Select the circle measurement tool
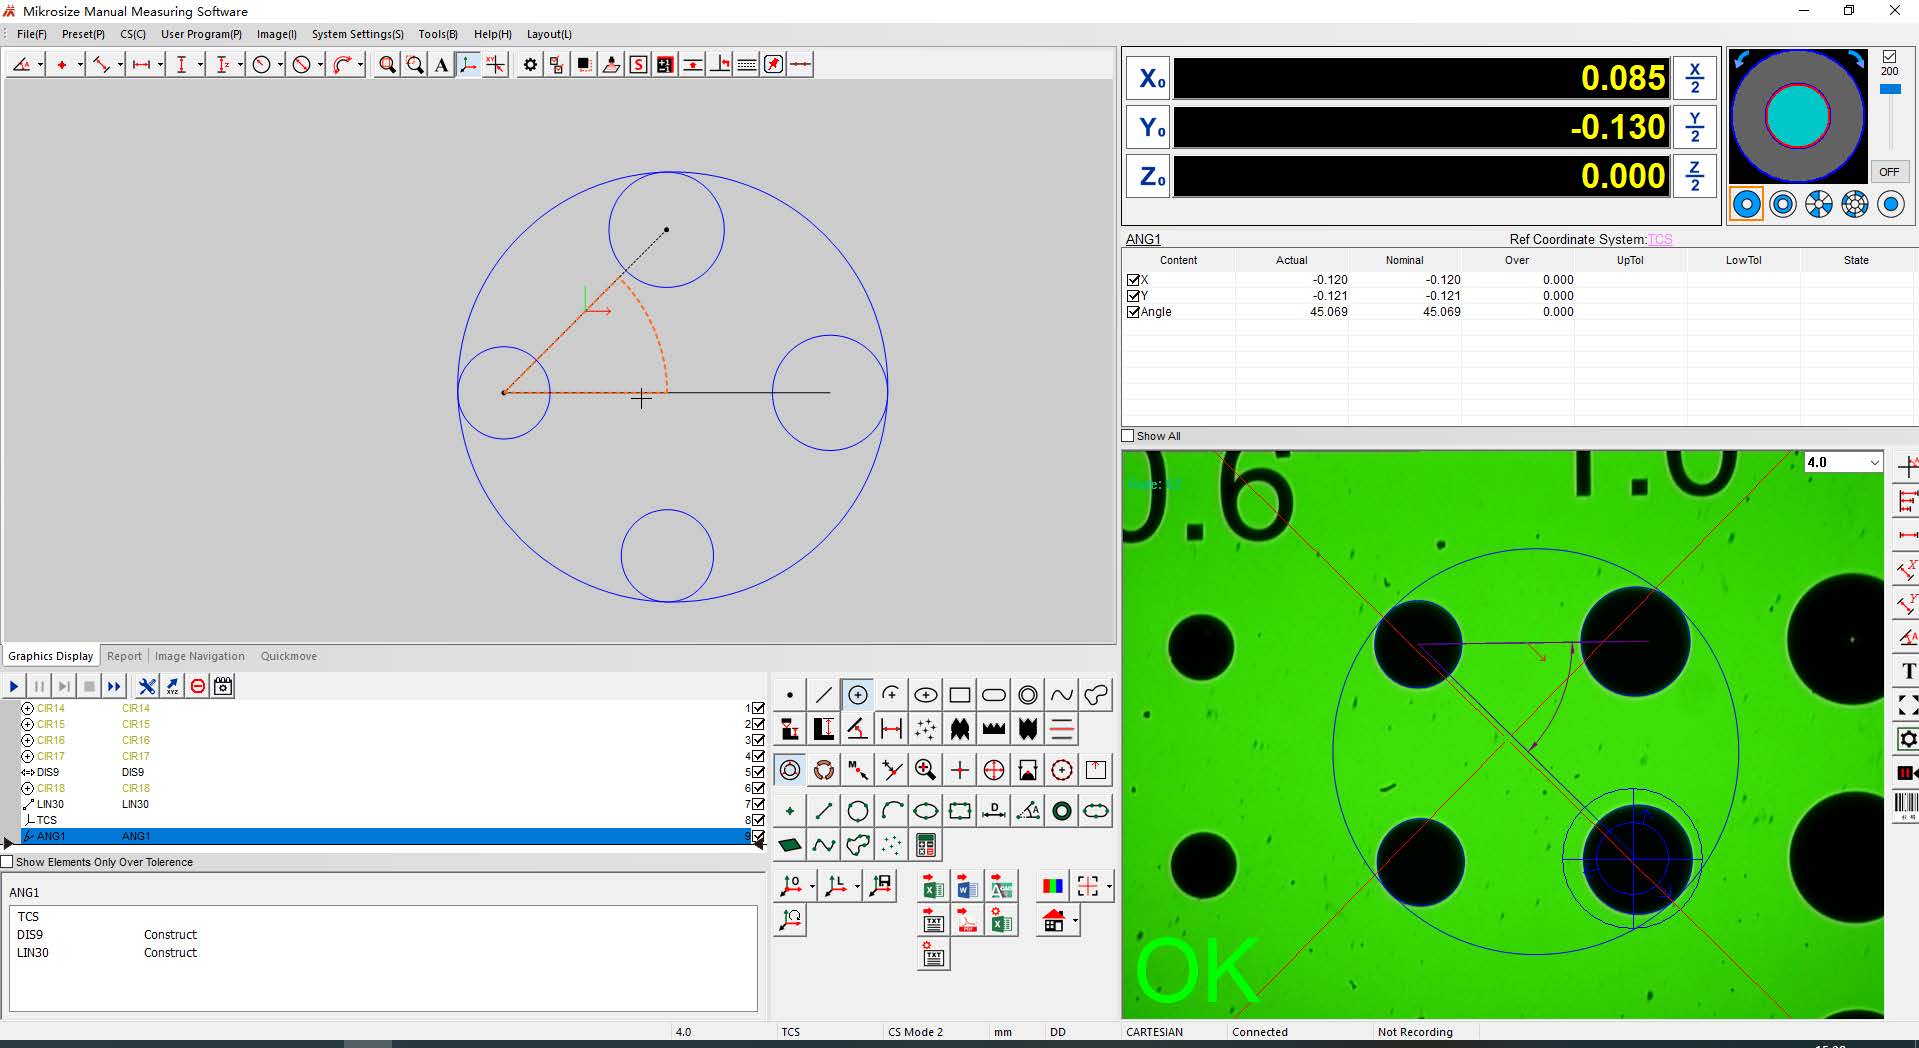The width and height of the screenshot is (1919, 1048). [857, 695]
